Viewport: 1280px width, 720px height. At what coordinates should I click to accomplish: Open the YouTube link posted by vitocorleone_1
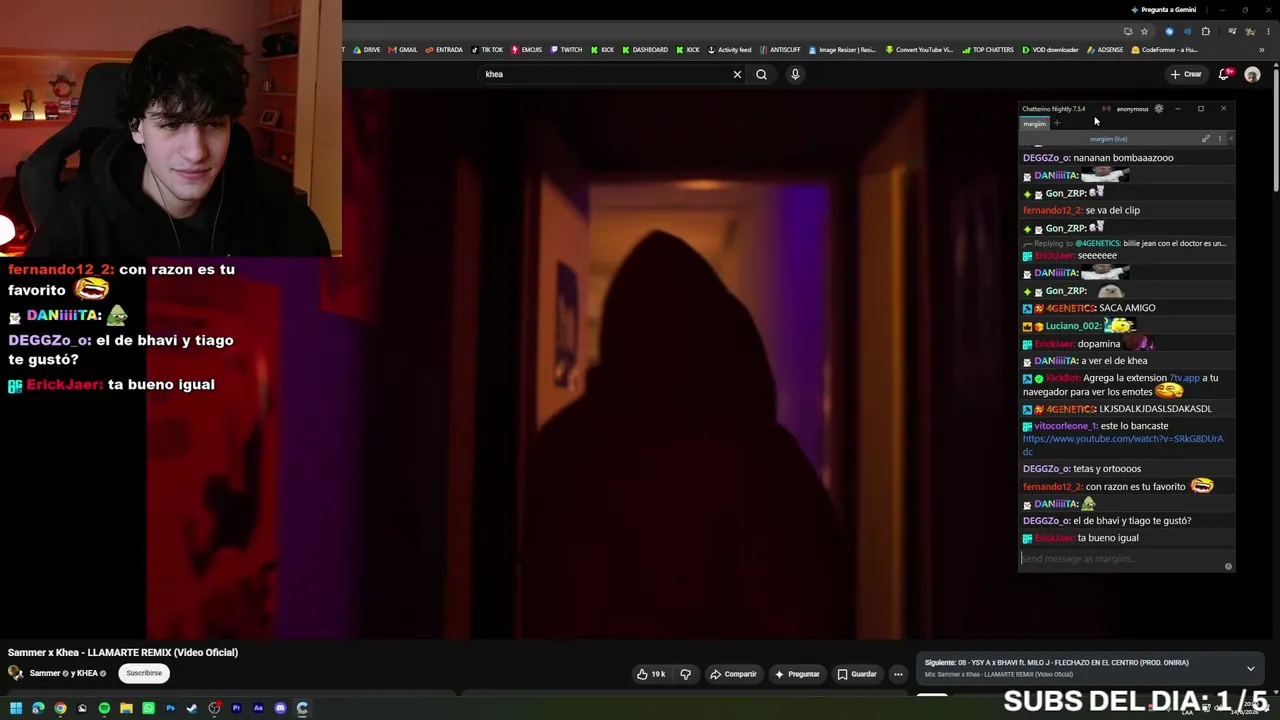(x=1123, y=445)
